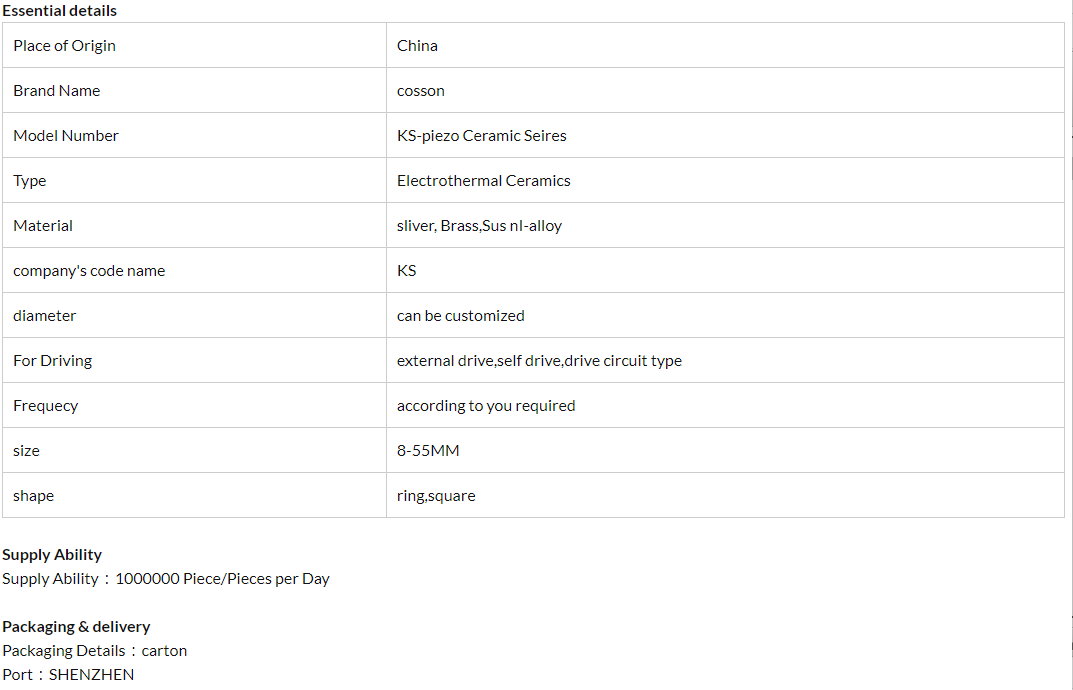Click the company's code name label

(x=89, y=271)
